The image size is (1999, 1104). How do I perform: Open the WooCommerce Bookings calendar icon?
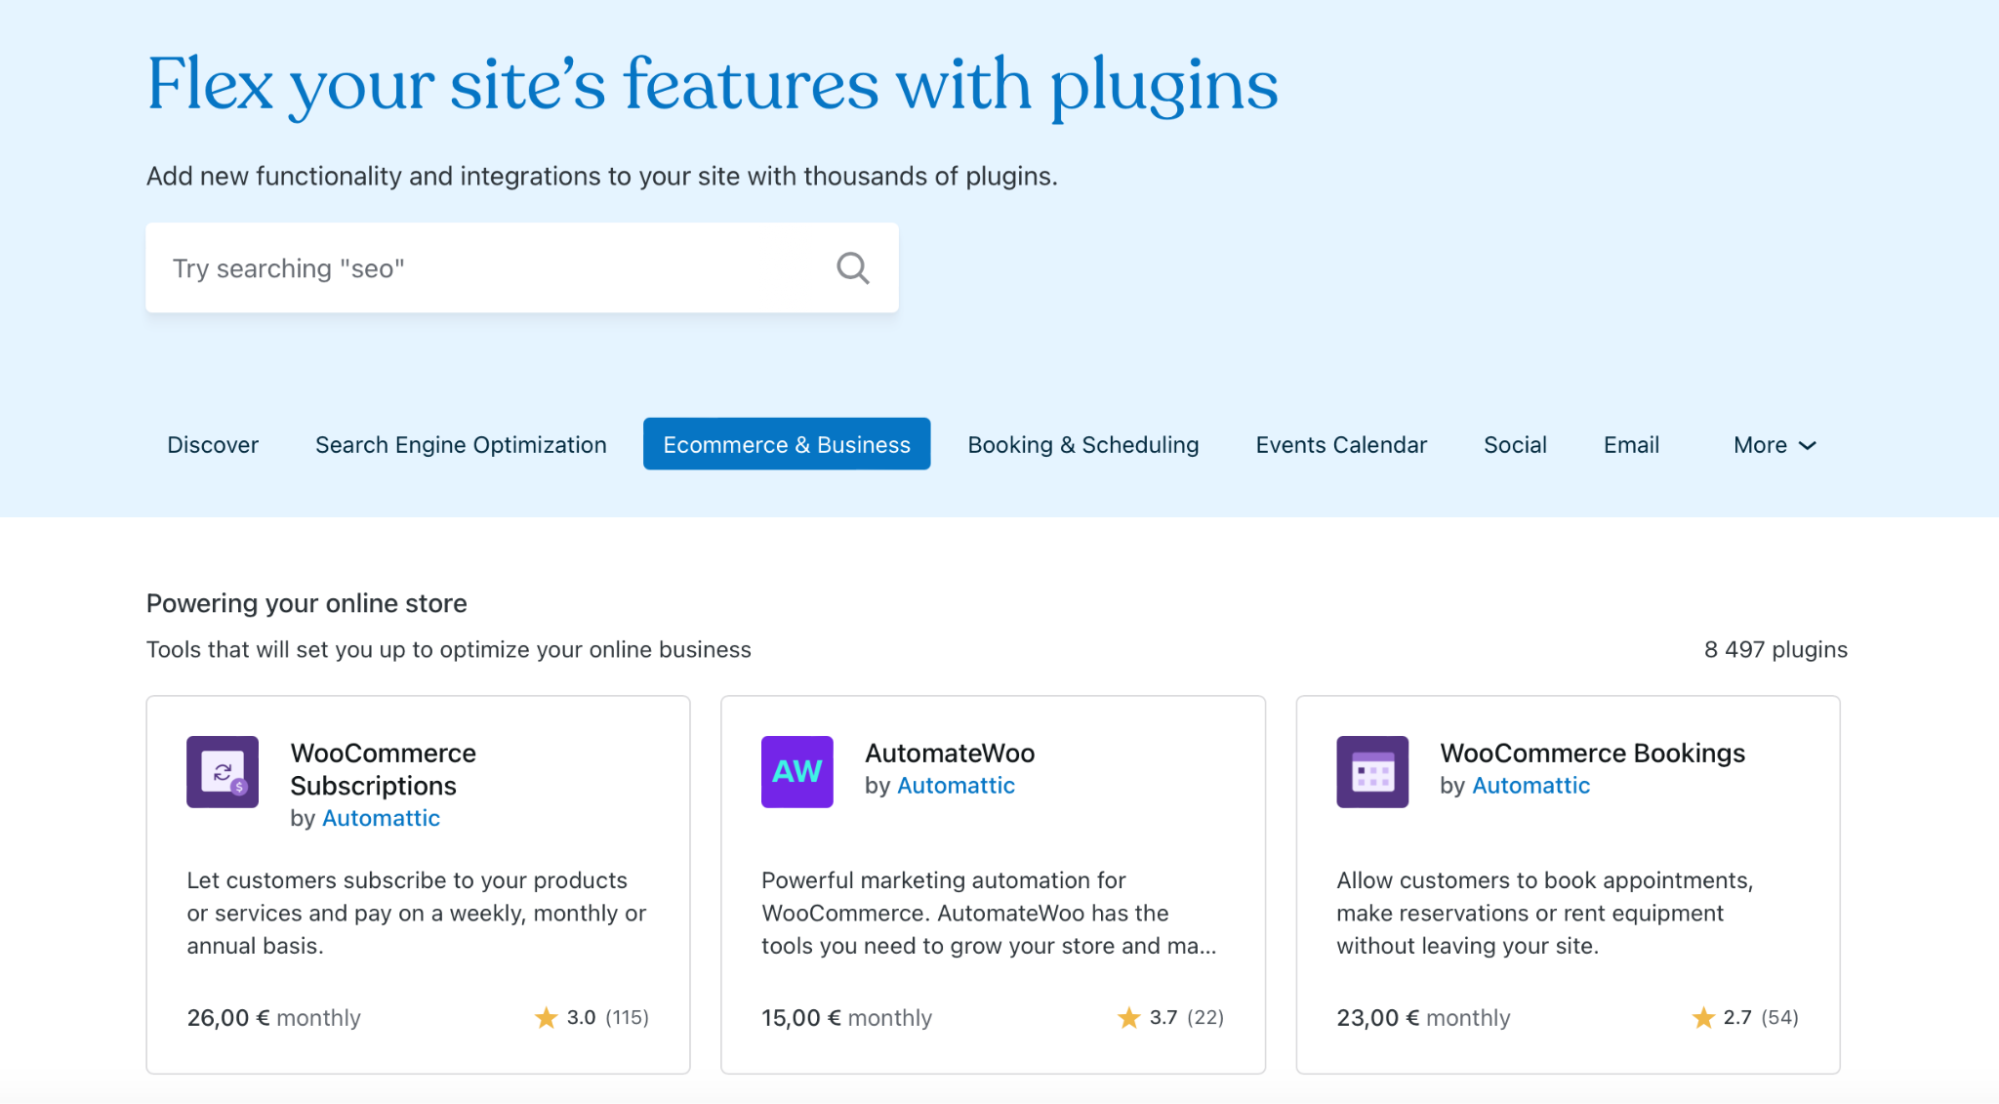pyautogui.click(x=1372, y=772)
